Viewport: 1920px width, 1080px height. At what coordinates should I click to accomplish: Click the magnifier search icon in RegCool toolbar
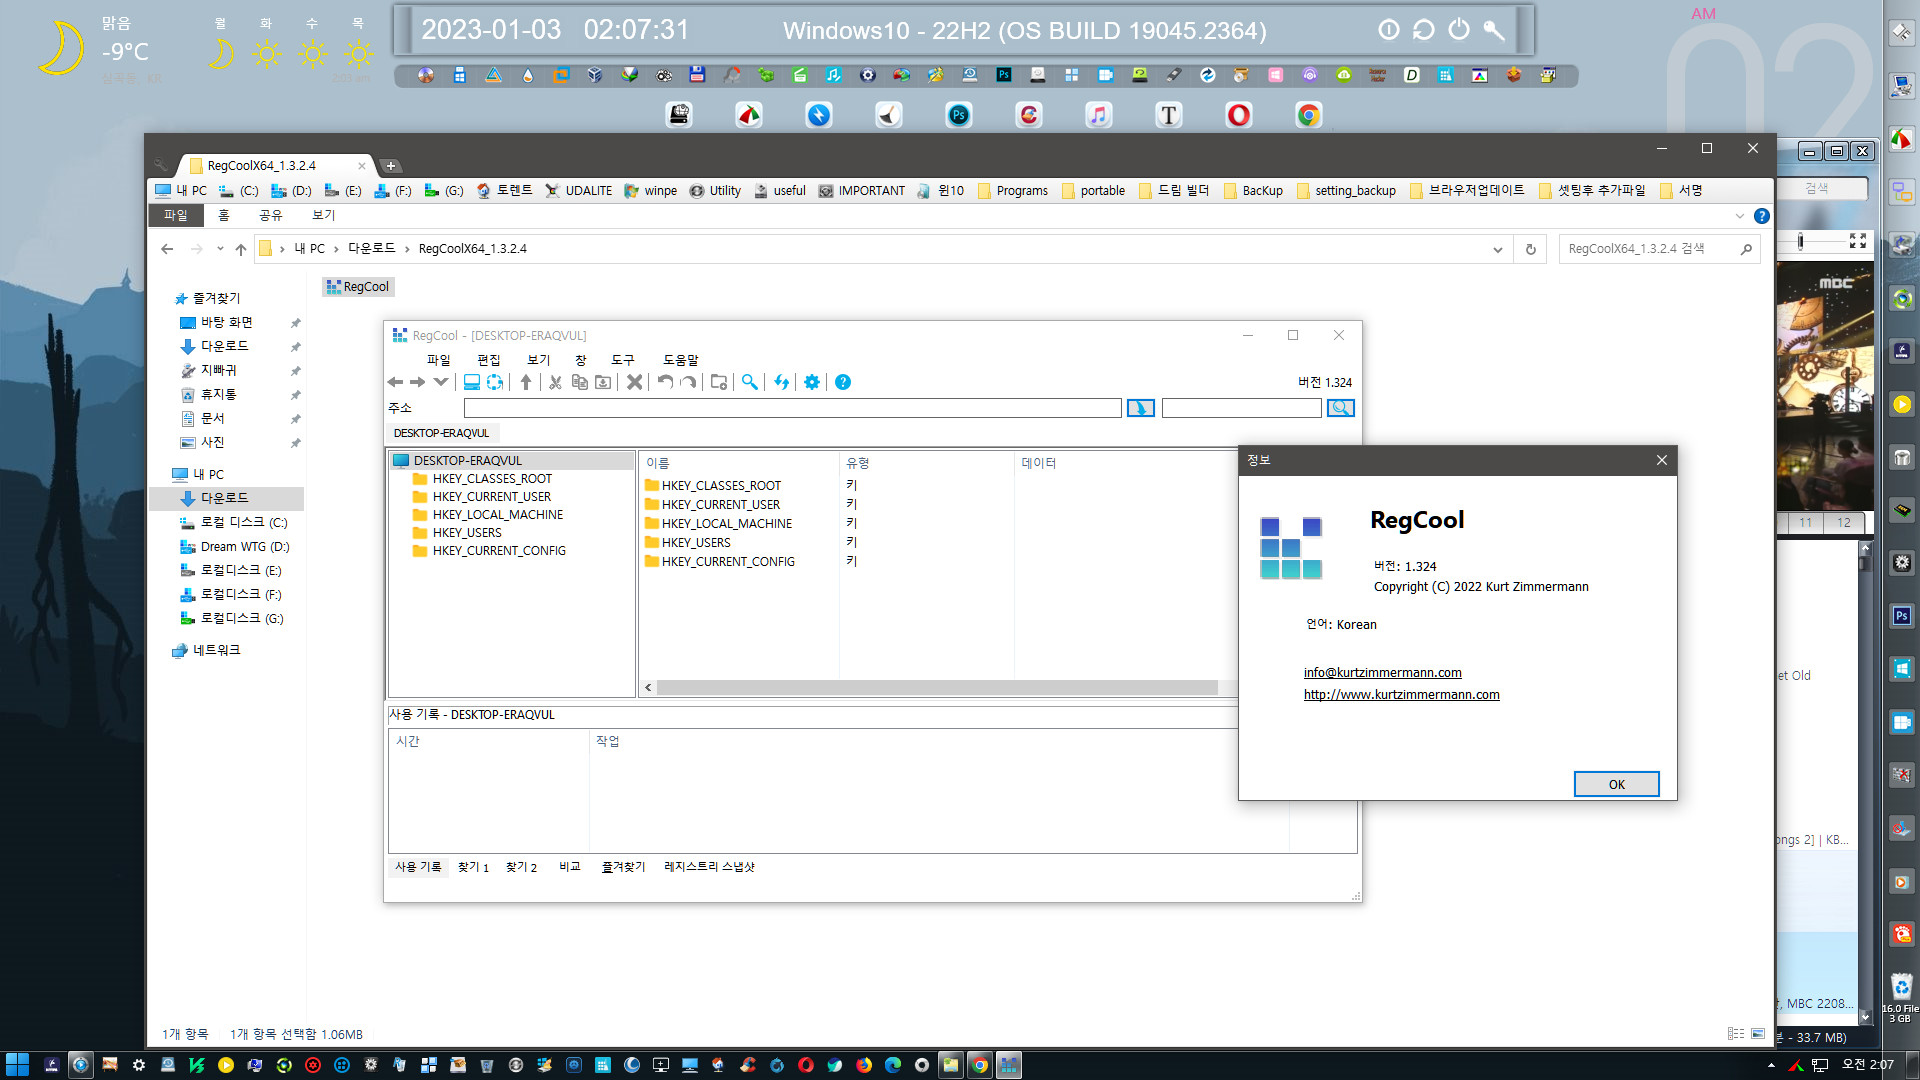(x=749, y=382)
